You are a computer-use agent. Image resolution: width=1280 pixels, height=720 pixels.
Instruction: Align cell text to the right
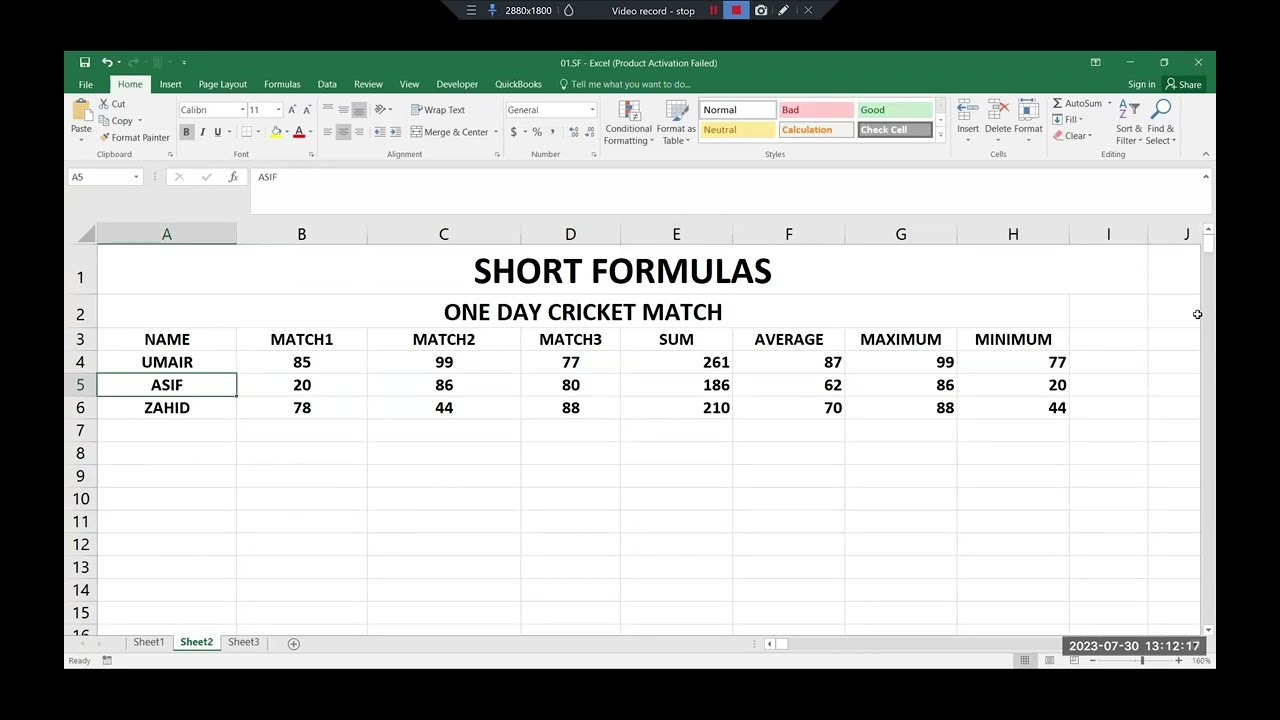click(359, 132)
